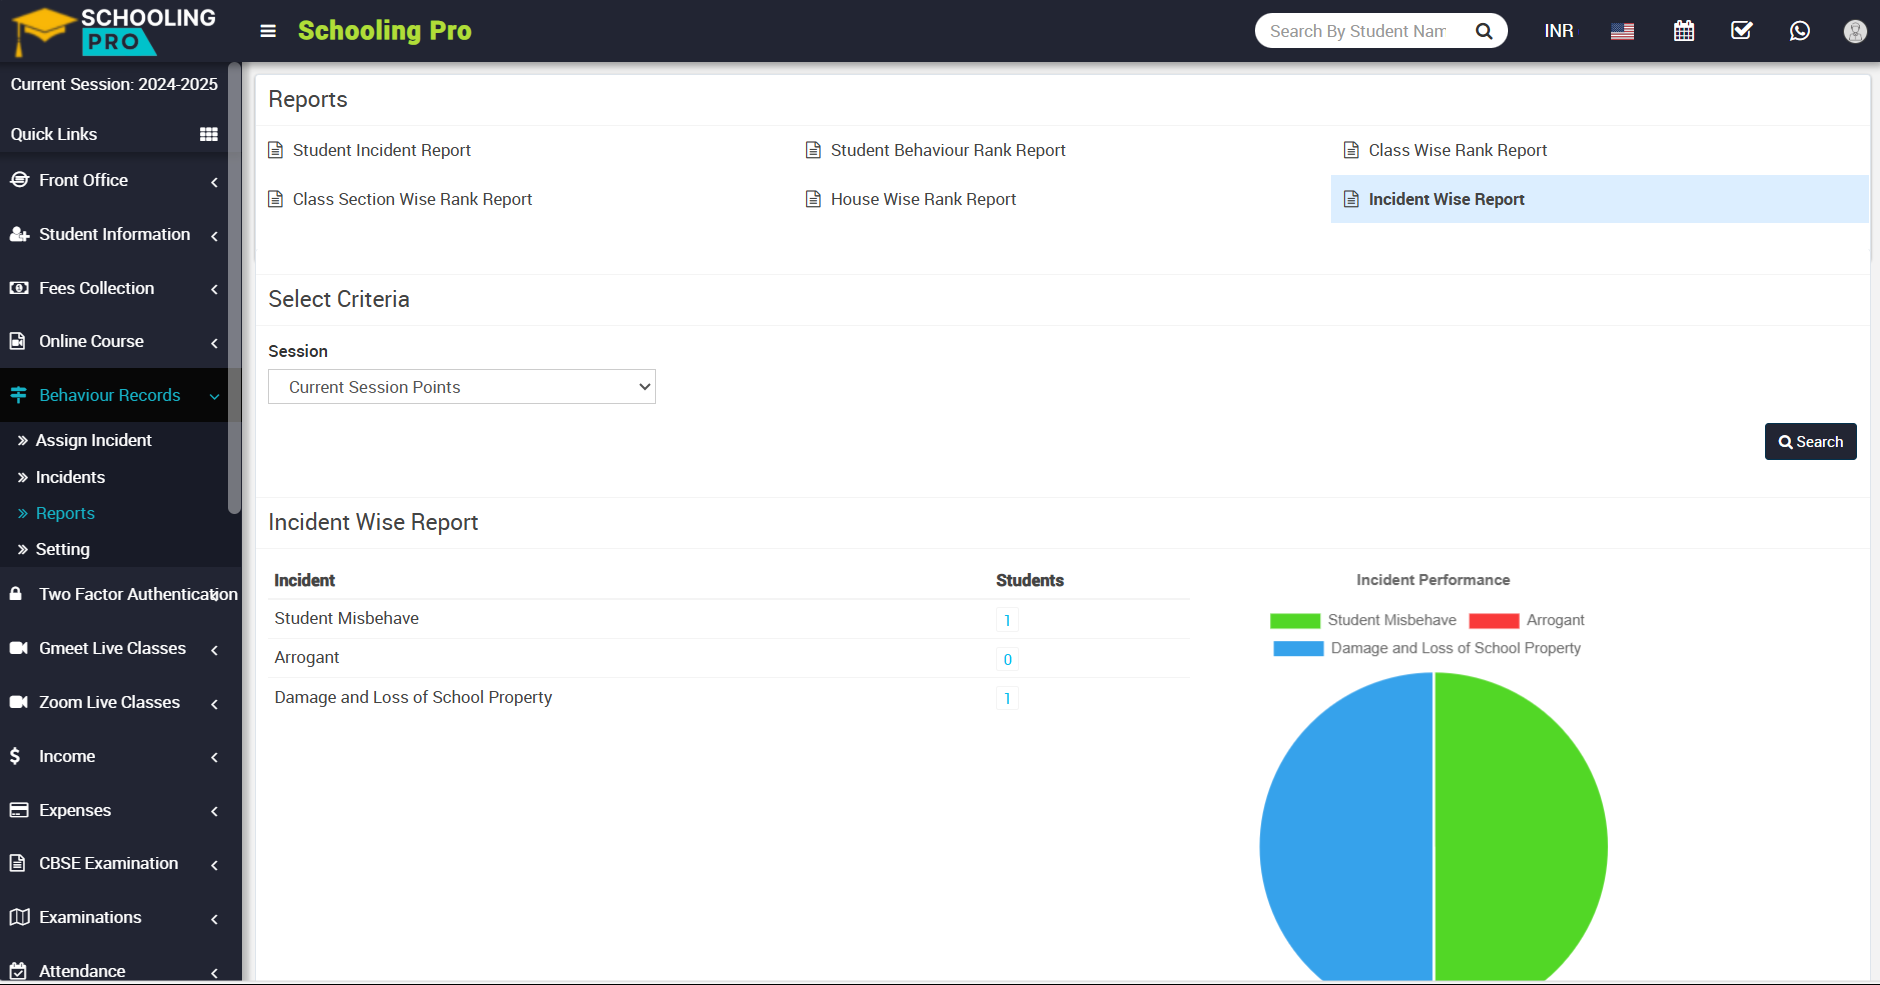The height and width of the screenshot is (985, 1880).
Task: Collapse the Behaviour Records chevron
Action: [214, 397]
